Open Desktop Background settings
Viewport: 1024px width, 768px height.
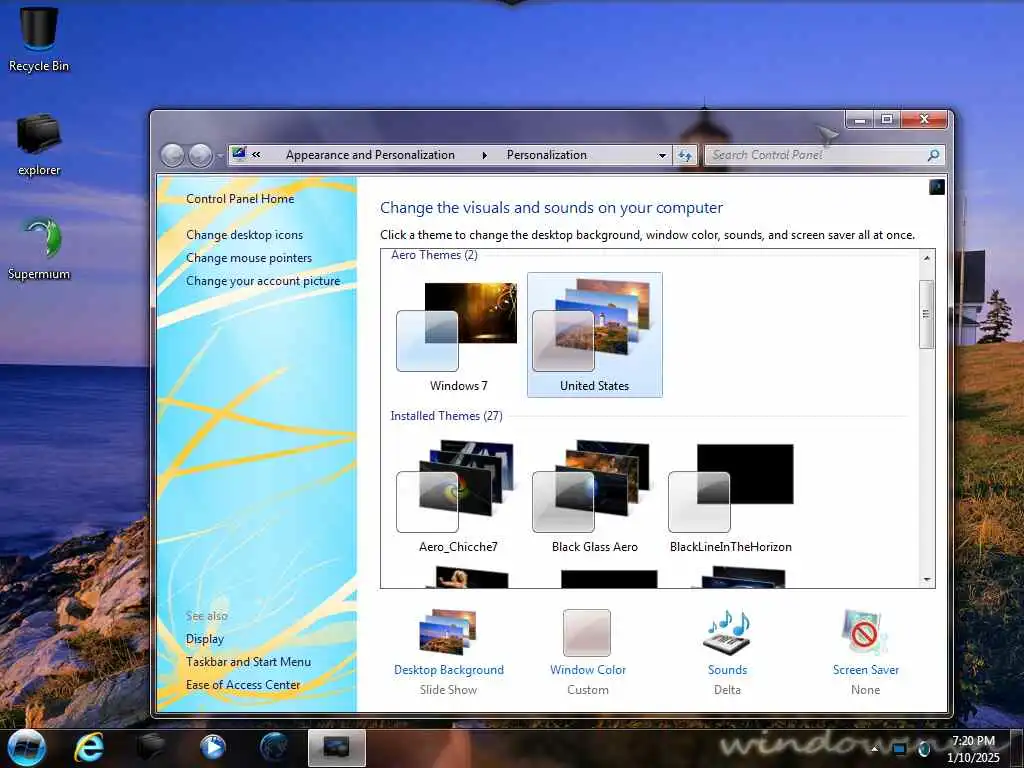coord(449,651)
